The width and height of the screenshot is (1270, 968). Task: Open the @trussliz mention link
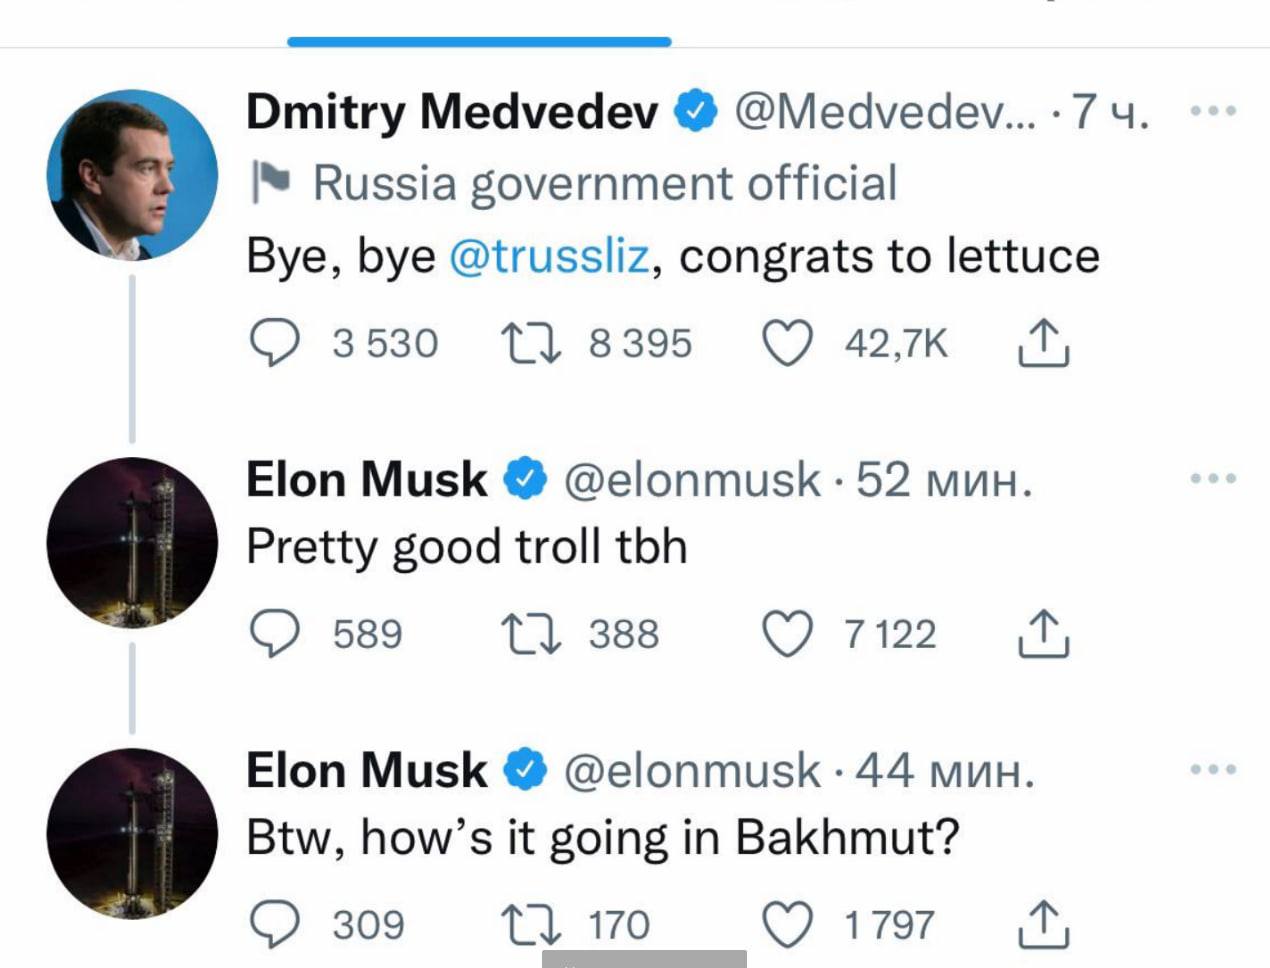click(549, 257)
